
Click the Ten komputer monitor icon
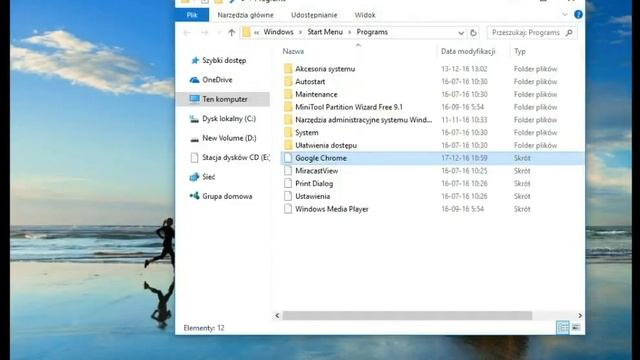[194, 99]
